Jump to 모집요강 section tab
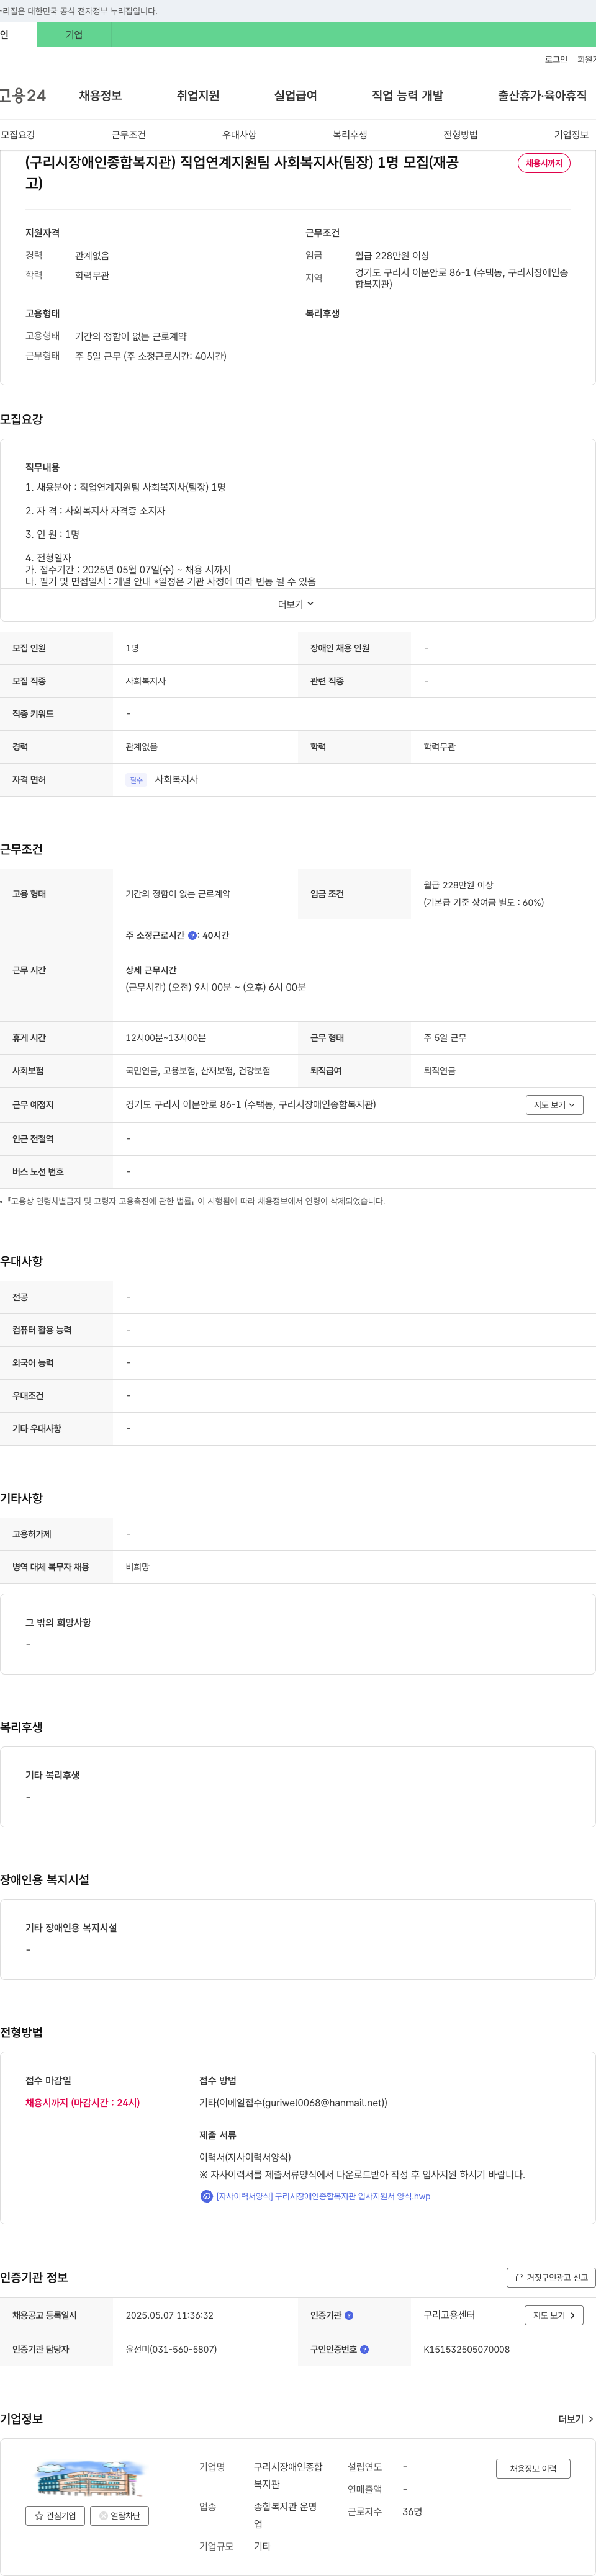 (18, 135)
